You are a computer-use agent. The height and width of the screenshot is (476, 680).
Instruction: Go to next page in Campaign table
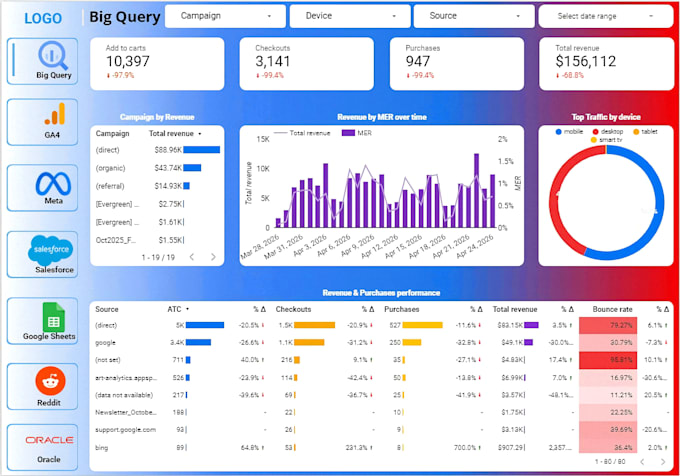[x=213, y=257]
